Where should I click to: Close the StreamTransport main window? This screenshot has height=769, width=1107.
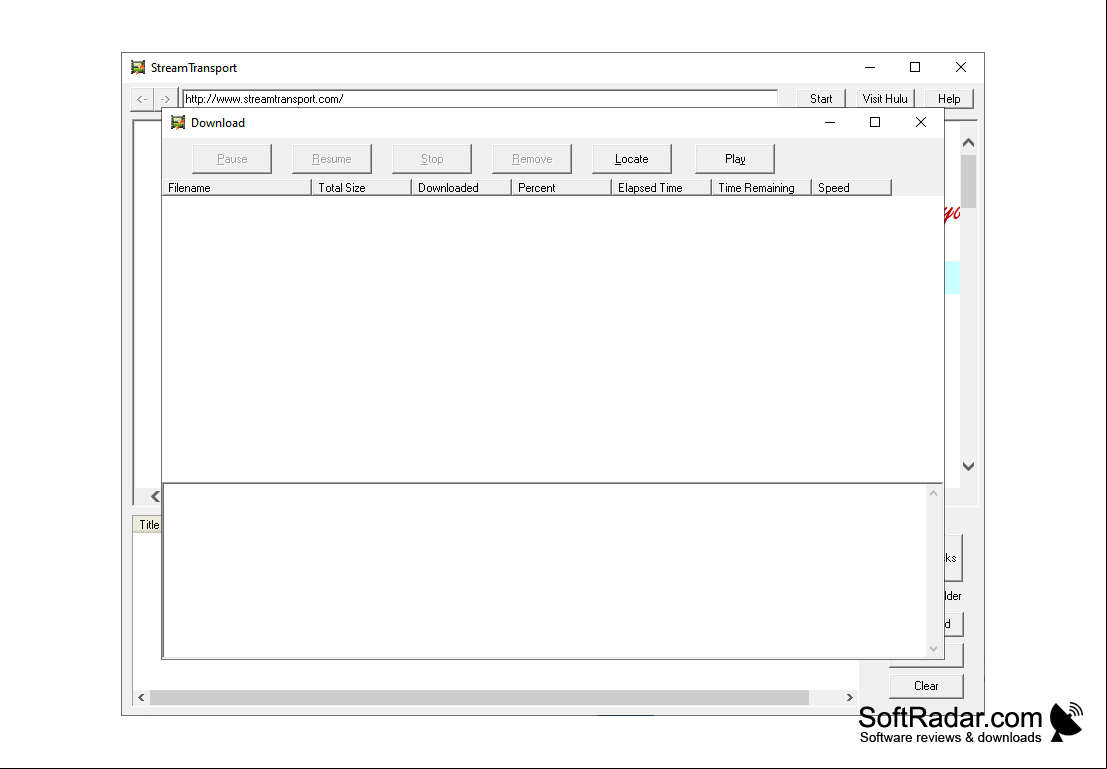[961, 67]
